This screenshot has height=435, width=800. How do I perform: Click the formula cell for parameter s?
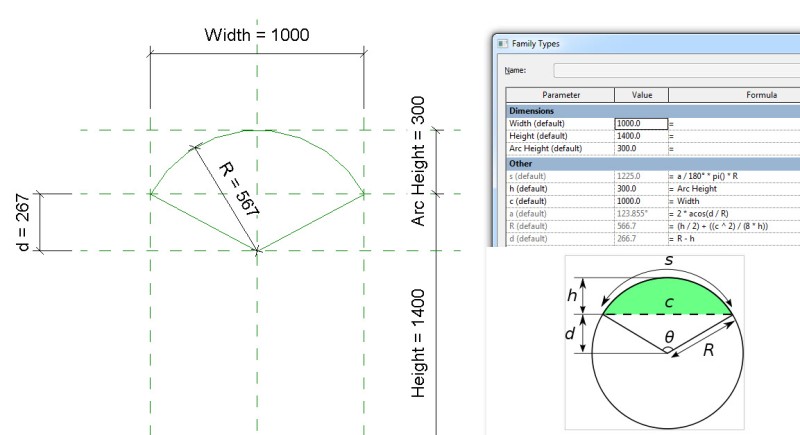click(733, 175)
